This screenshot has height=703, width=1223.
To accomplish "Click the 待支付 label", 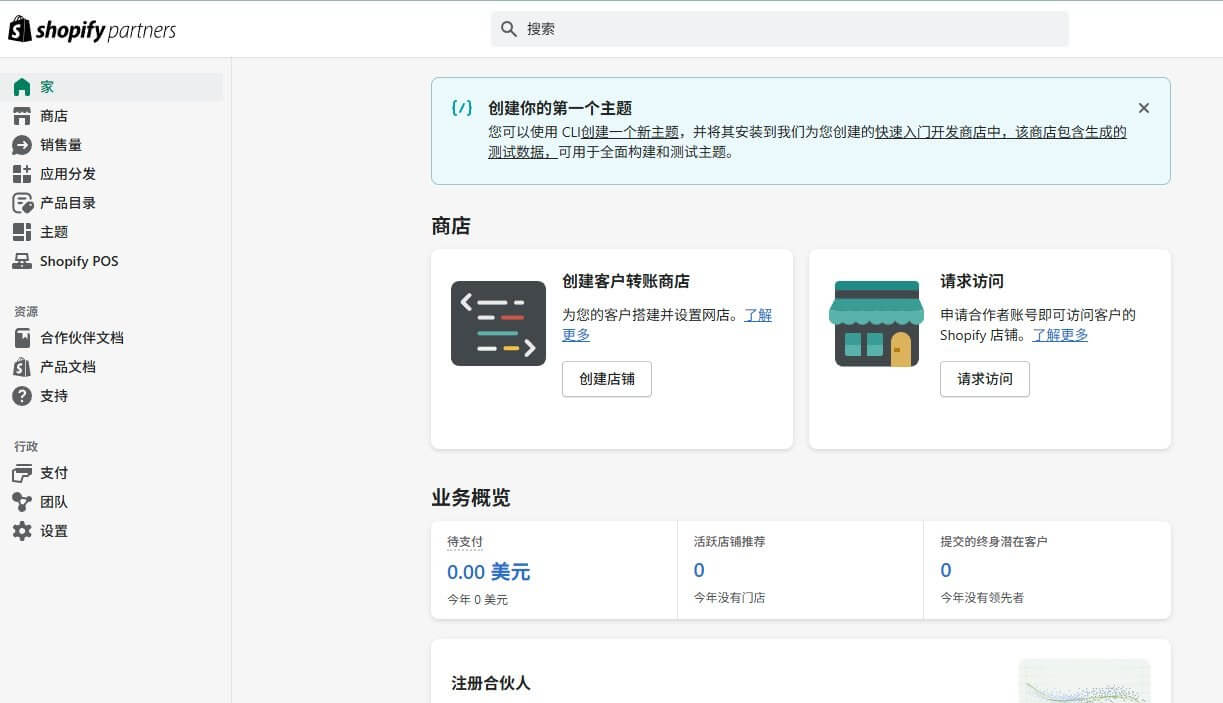I will (465, 542).
